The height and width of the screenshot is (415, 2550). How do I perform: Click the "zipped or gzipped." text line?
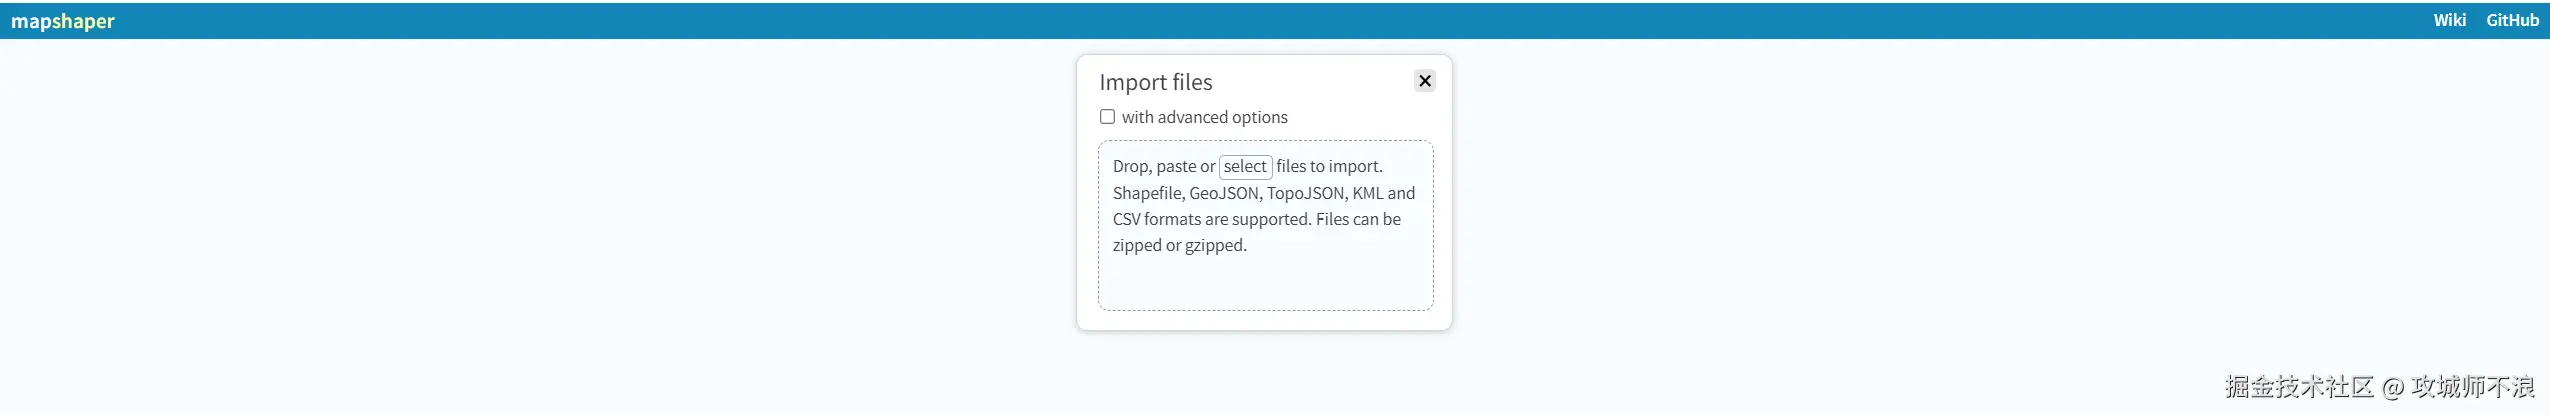point(1179,245)
